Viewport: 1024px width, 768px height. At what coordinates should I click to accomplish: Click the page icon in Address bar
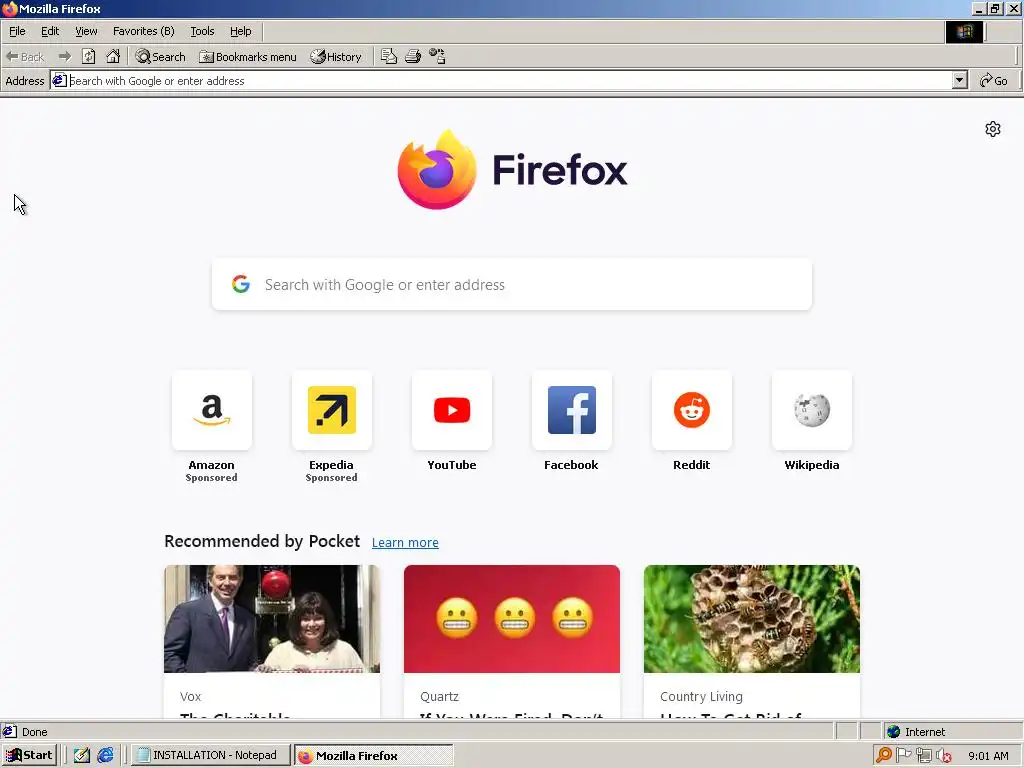(x=59, y=80)
